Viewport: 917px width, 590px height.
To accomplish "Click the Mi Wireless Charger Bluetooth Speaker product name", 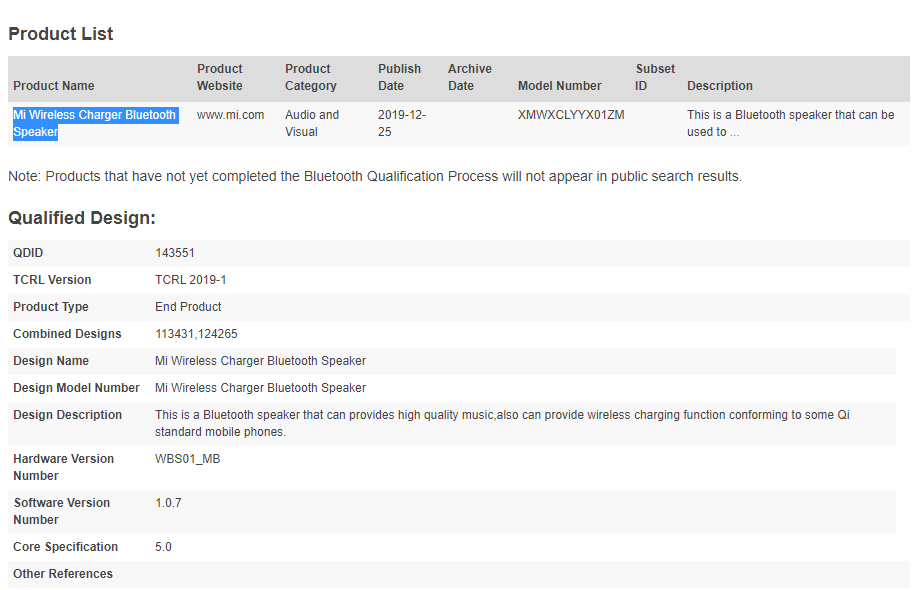I will 95,123.
